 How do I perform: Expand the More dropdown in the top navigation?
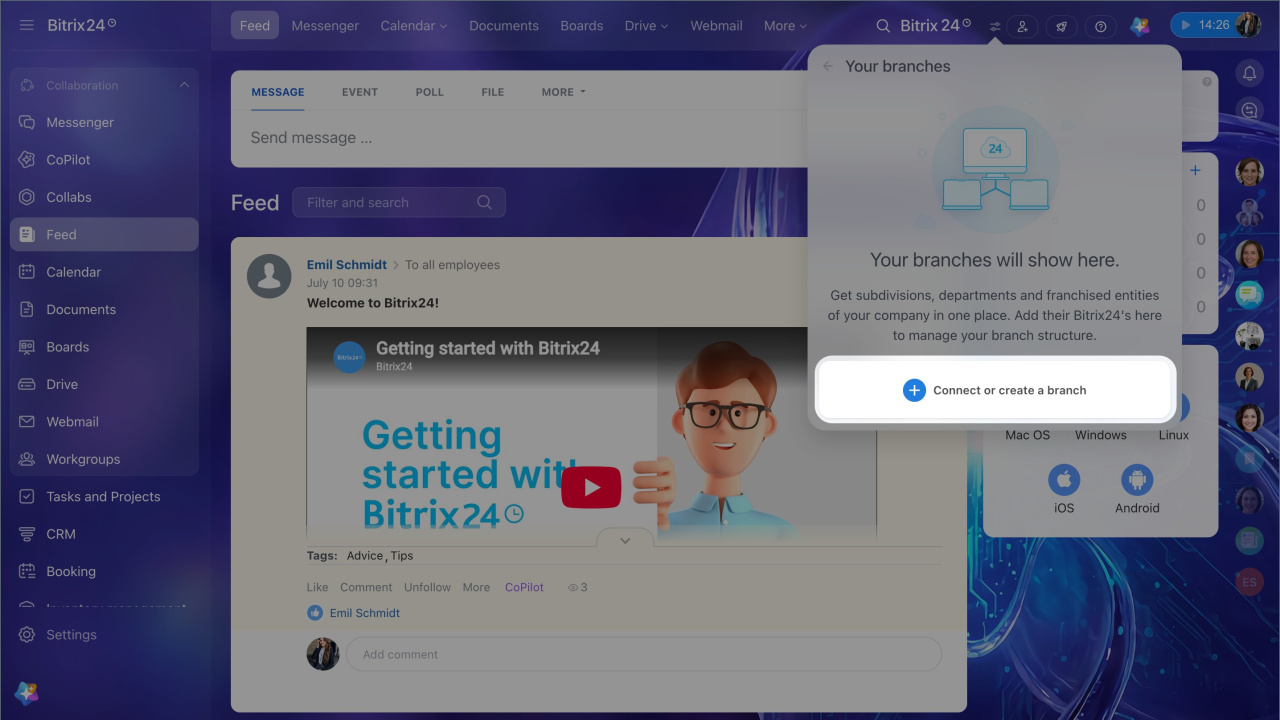click(785, 26)
